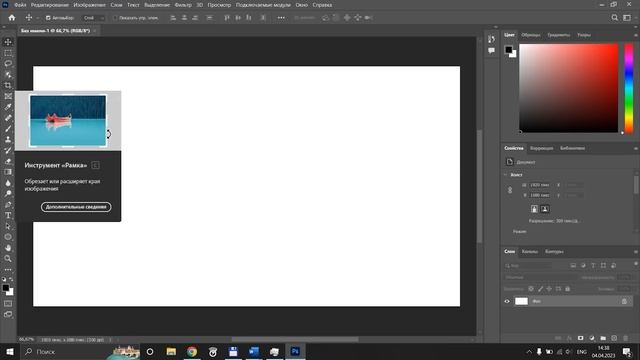This screenshot has width=640, height=360.
Task: Click the new adjustment layer button
Action: [x=592, y=338]
